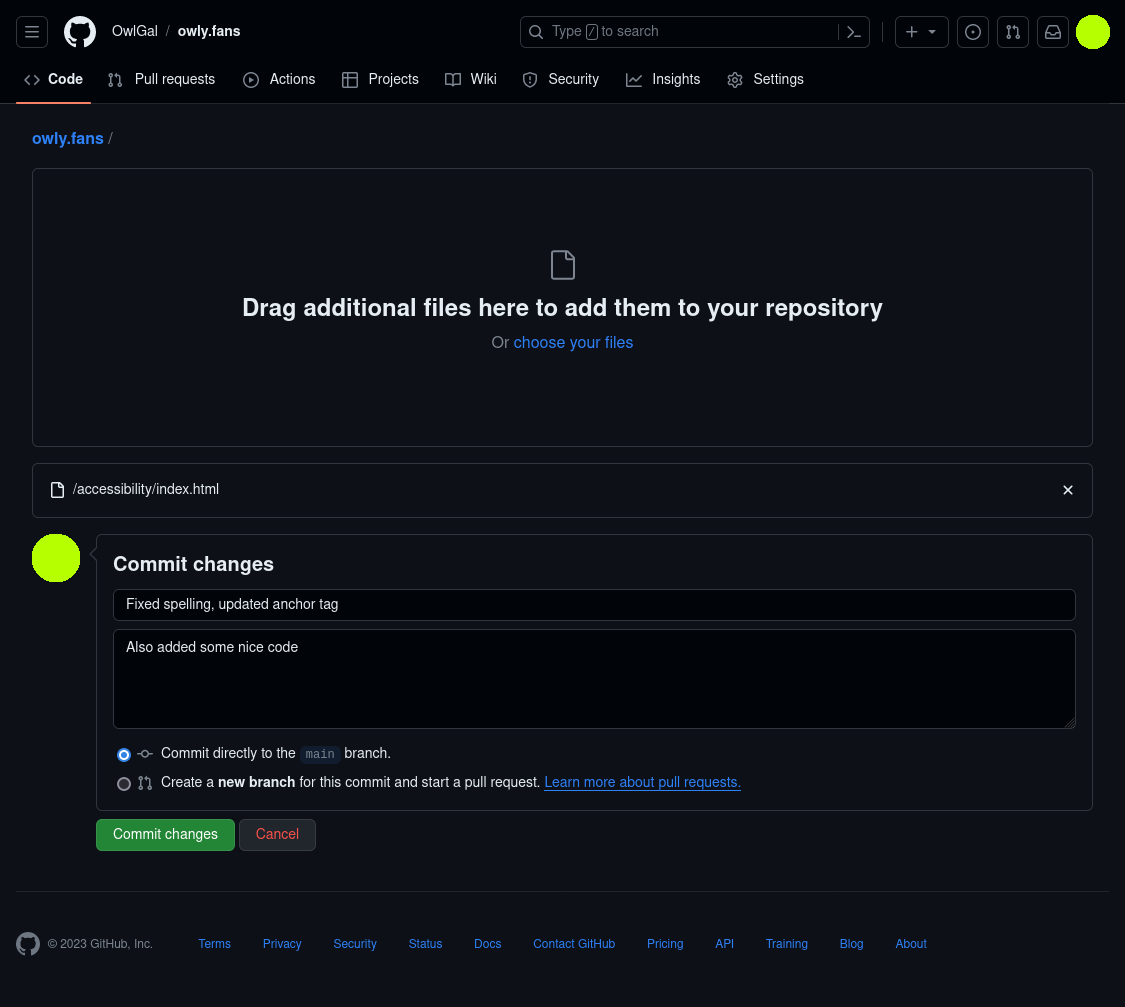Focus the commit summary text field
This screenshot has width=1125, height=1007.
(594, 605)
